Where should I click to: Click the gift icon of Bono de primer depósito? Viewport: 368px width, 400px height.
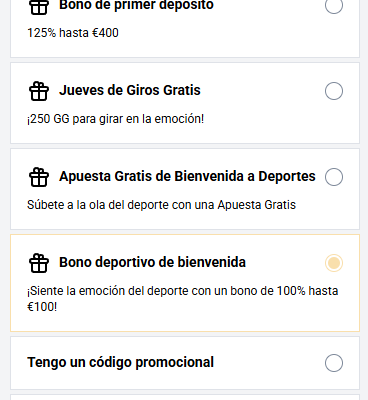(x=39, y=7)
